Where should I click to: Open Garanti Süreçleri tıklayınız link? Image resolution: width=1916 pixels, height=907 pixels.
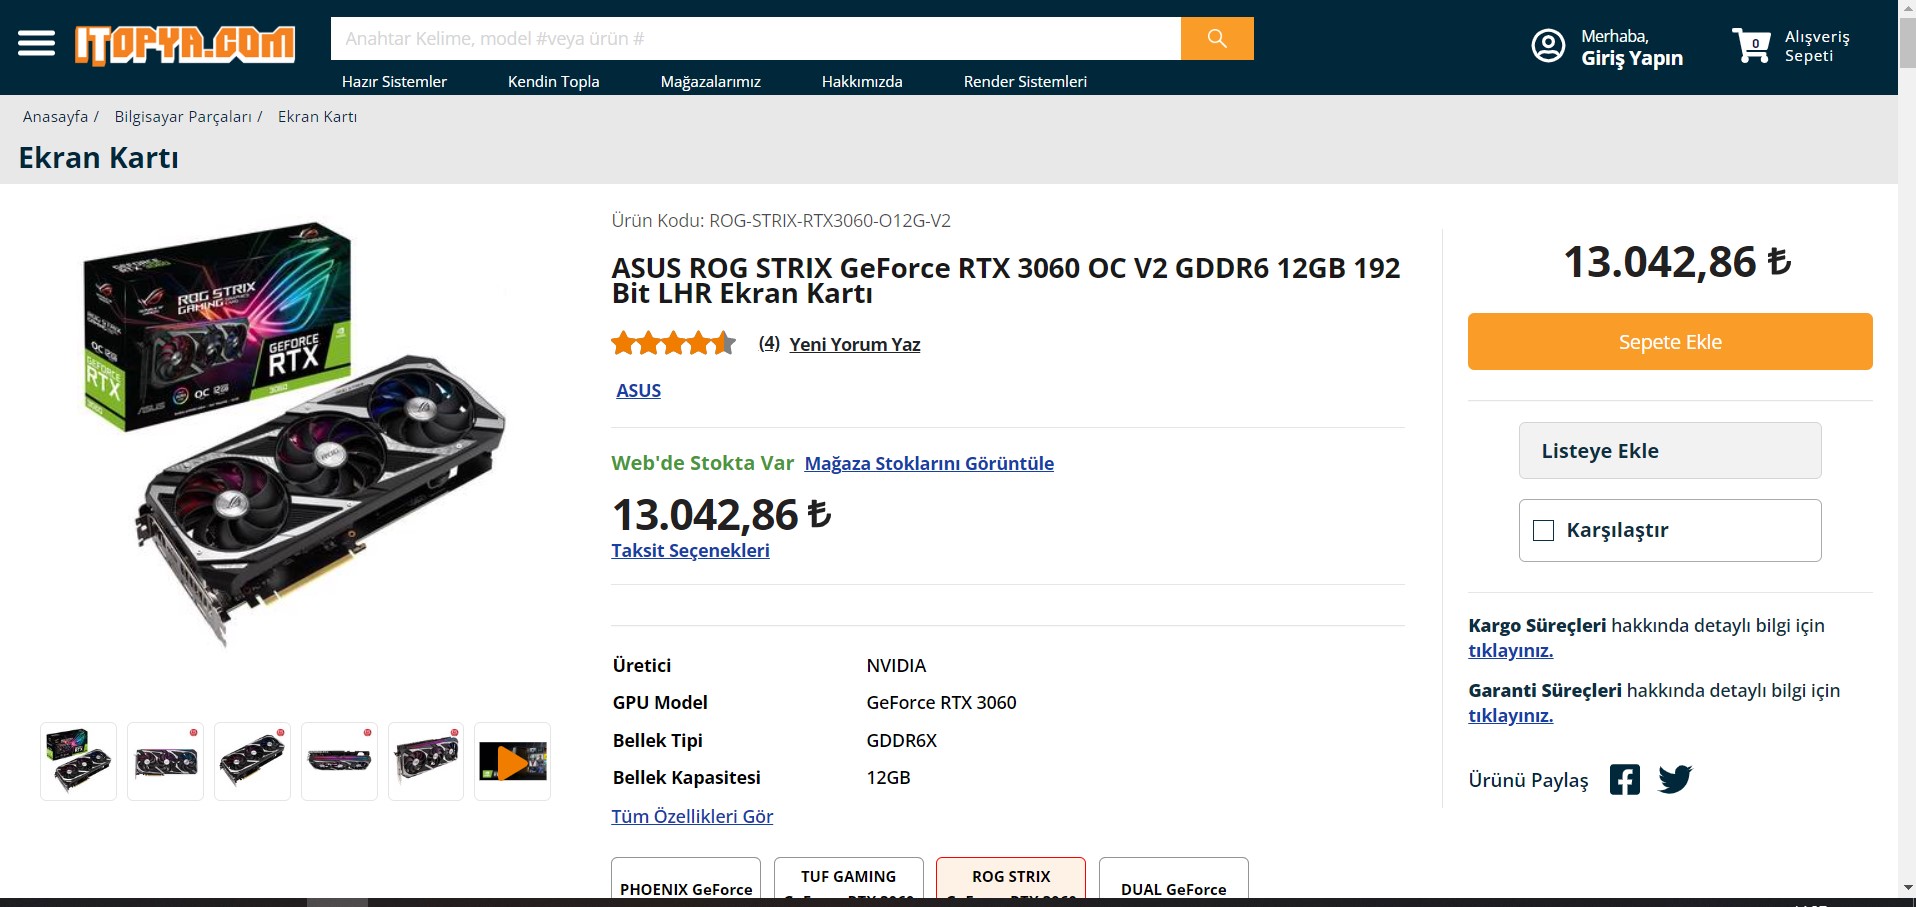point(1510,715)
